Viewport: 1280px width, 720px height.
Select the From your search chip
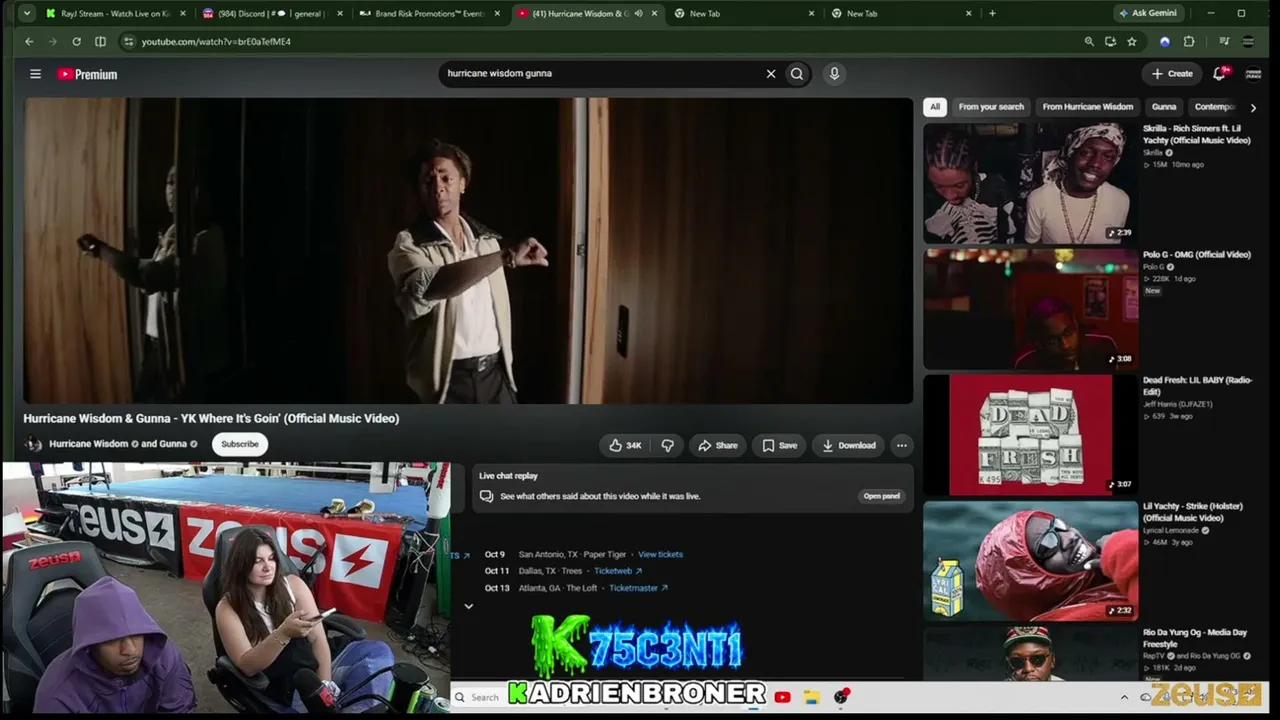tap(991, 107)
